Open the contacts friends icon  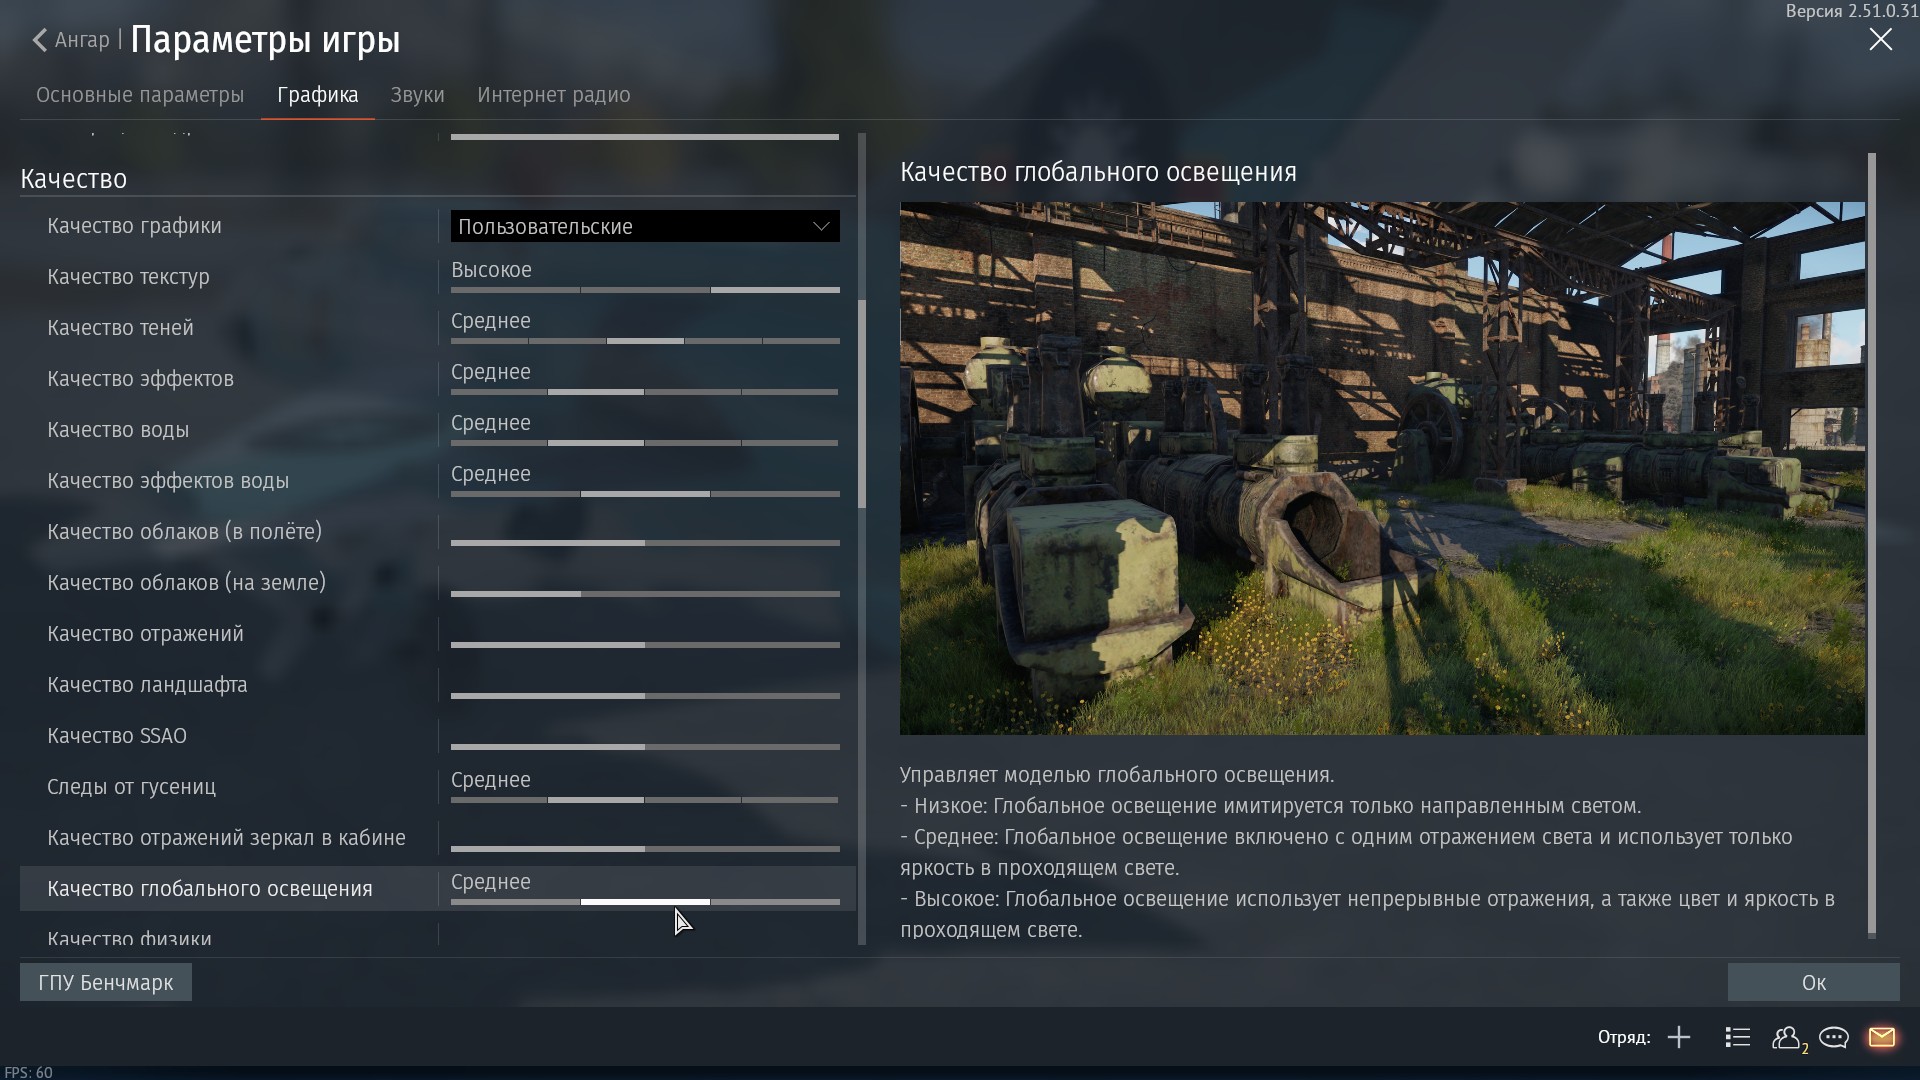[x=1787, y=1037]
